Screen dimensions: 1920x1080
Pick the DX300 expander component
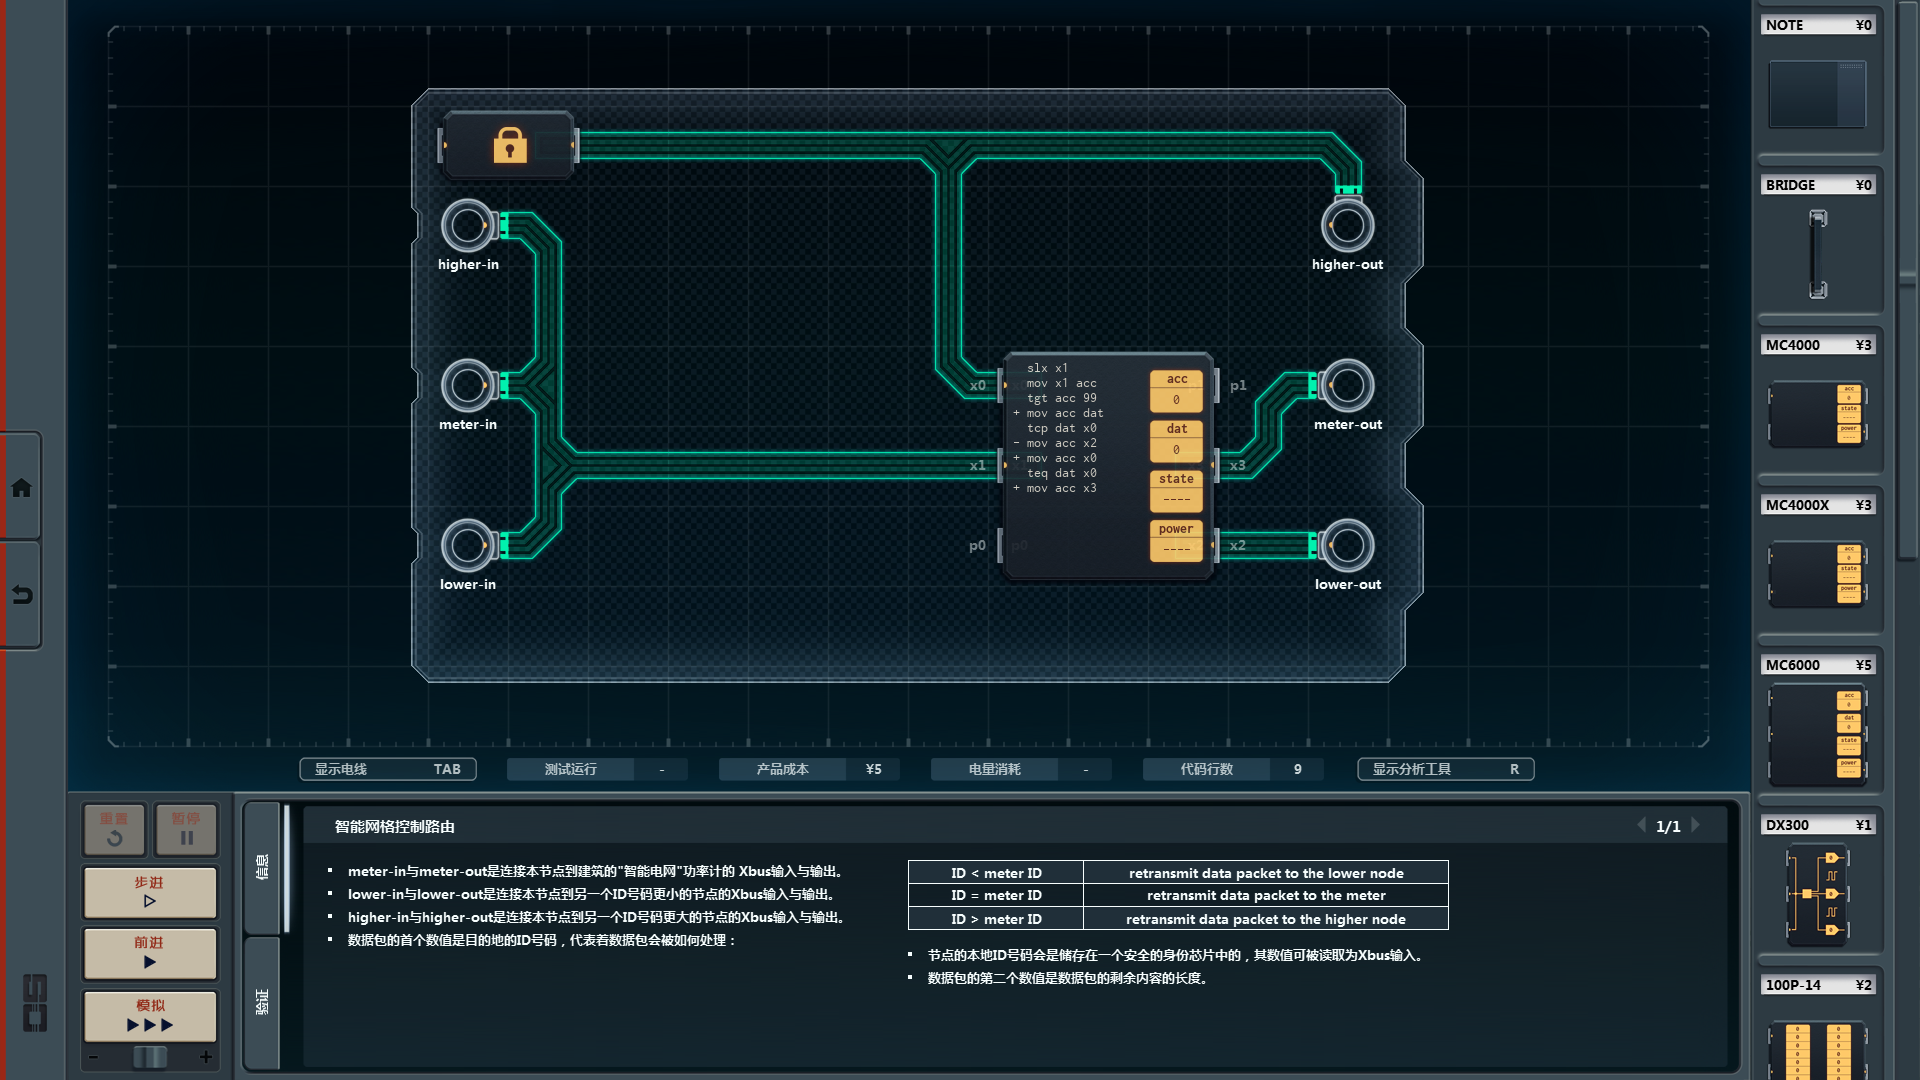1817,893
